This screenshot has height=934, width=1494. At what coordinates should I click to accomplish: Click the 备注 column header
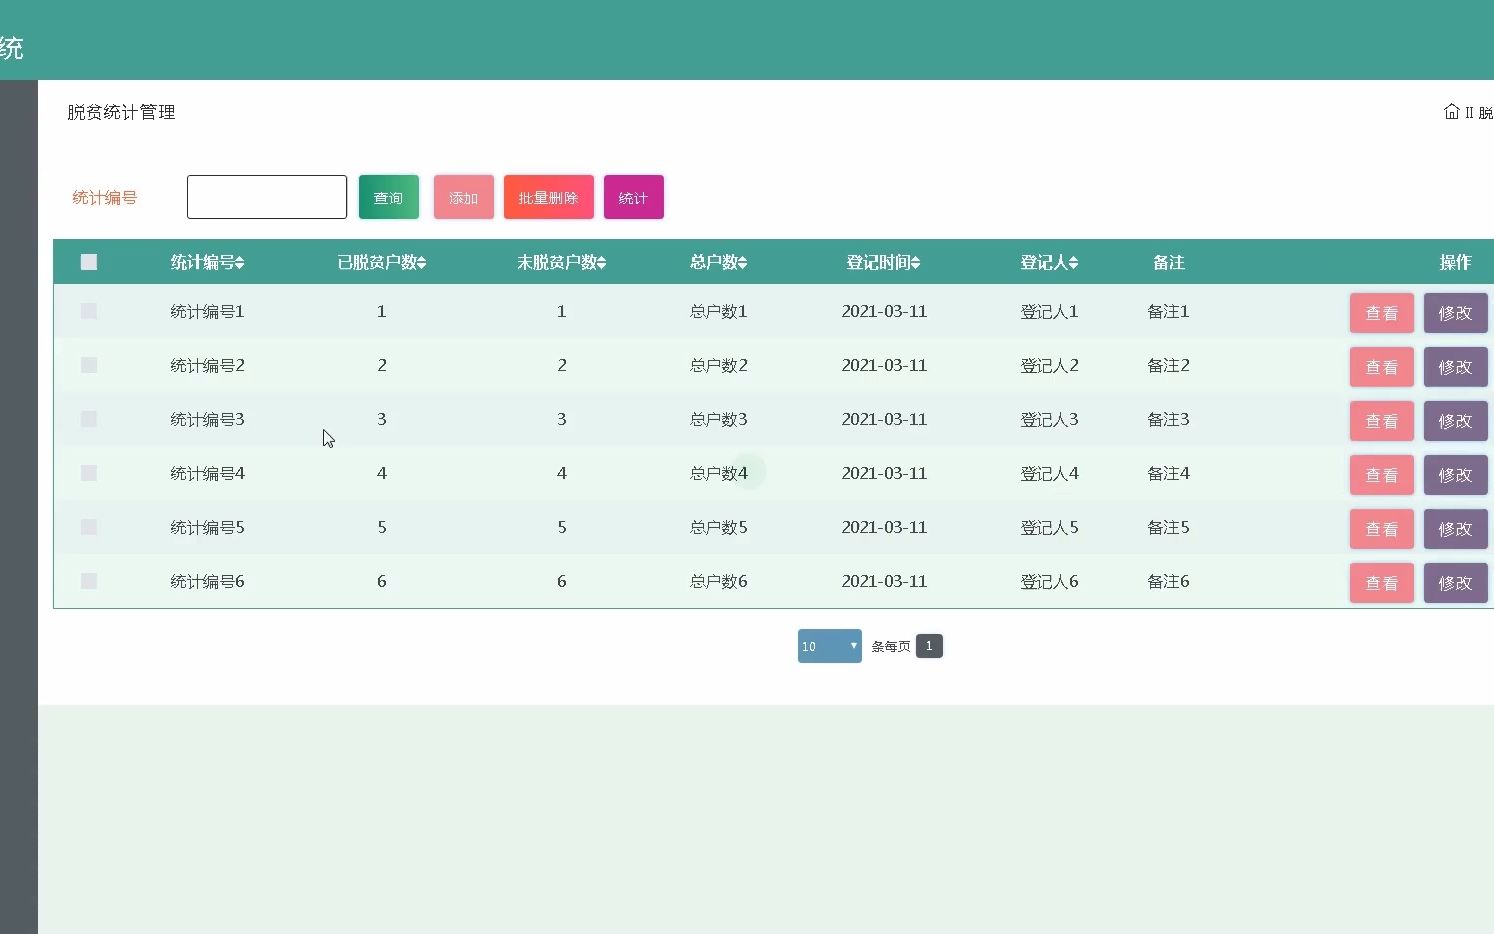pyautogui.click(x=1168, y=262)
